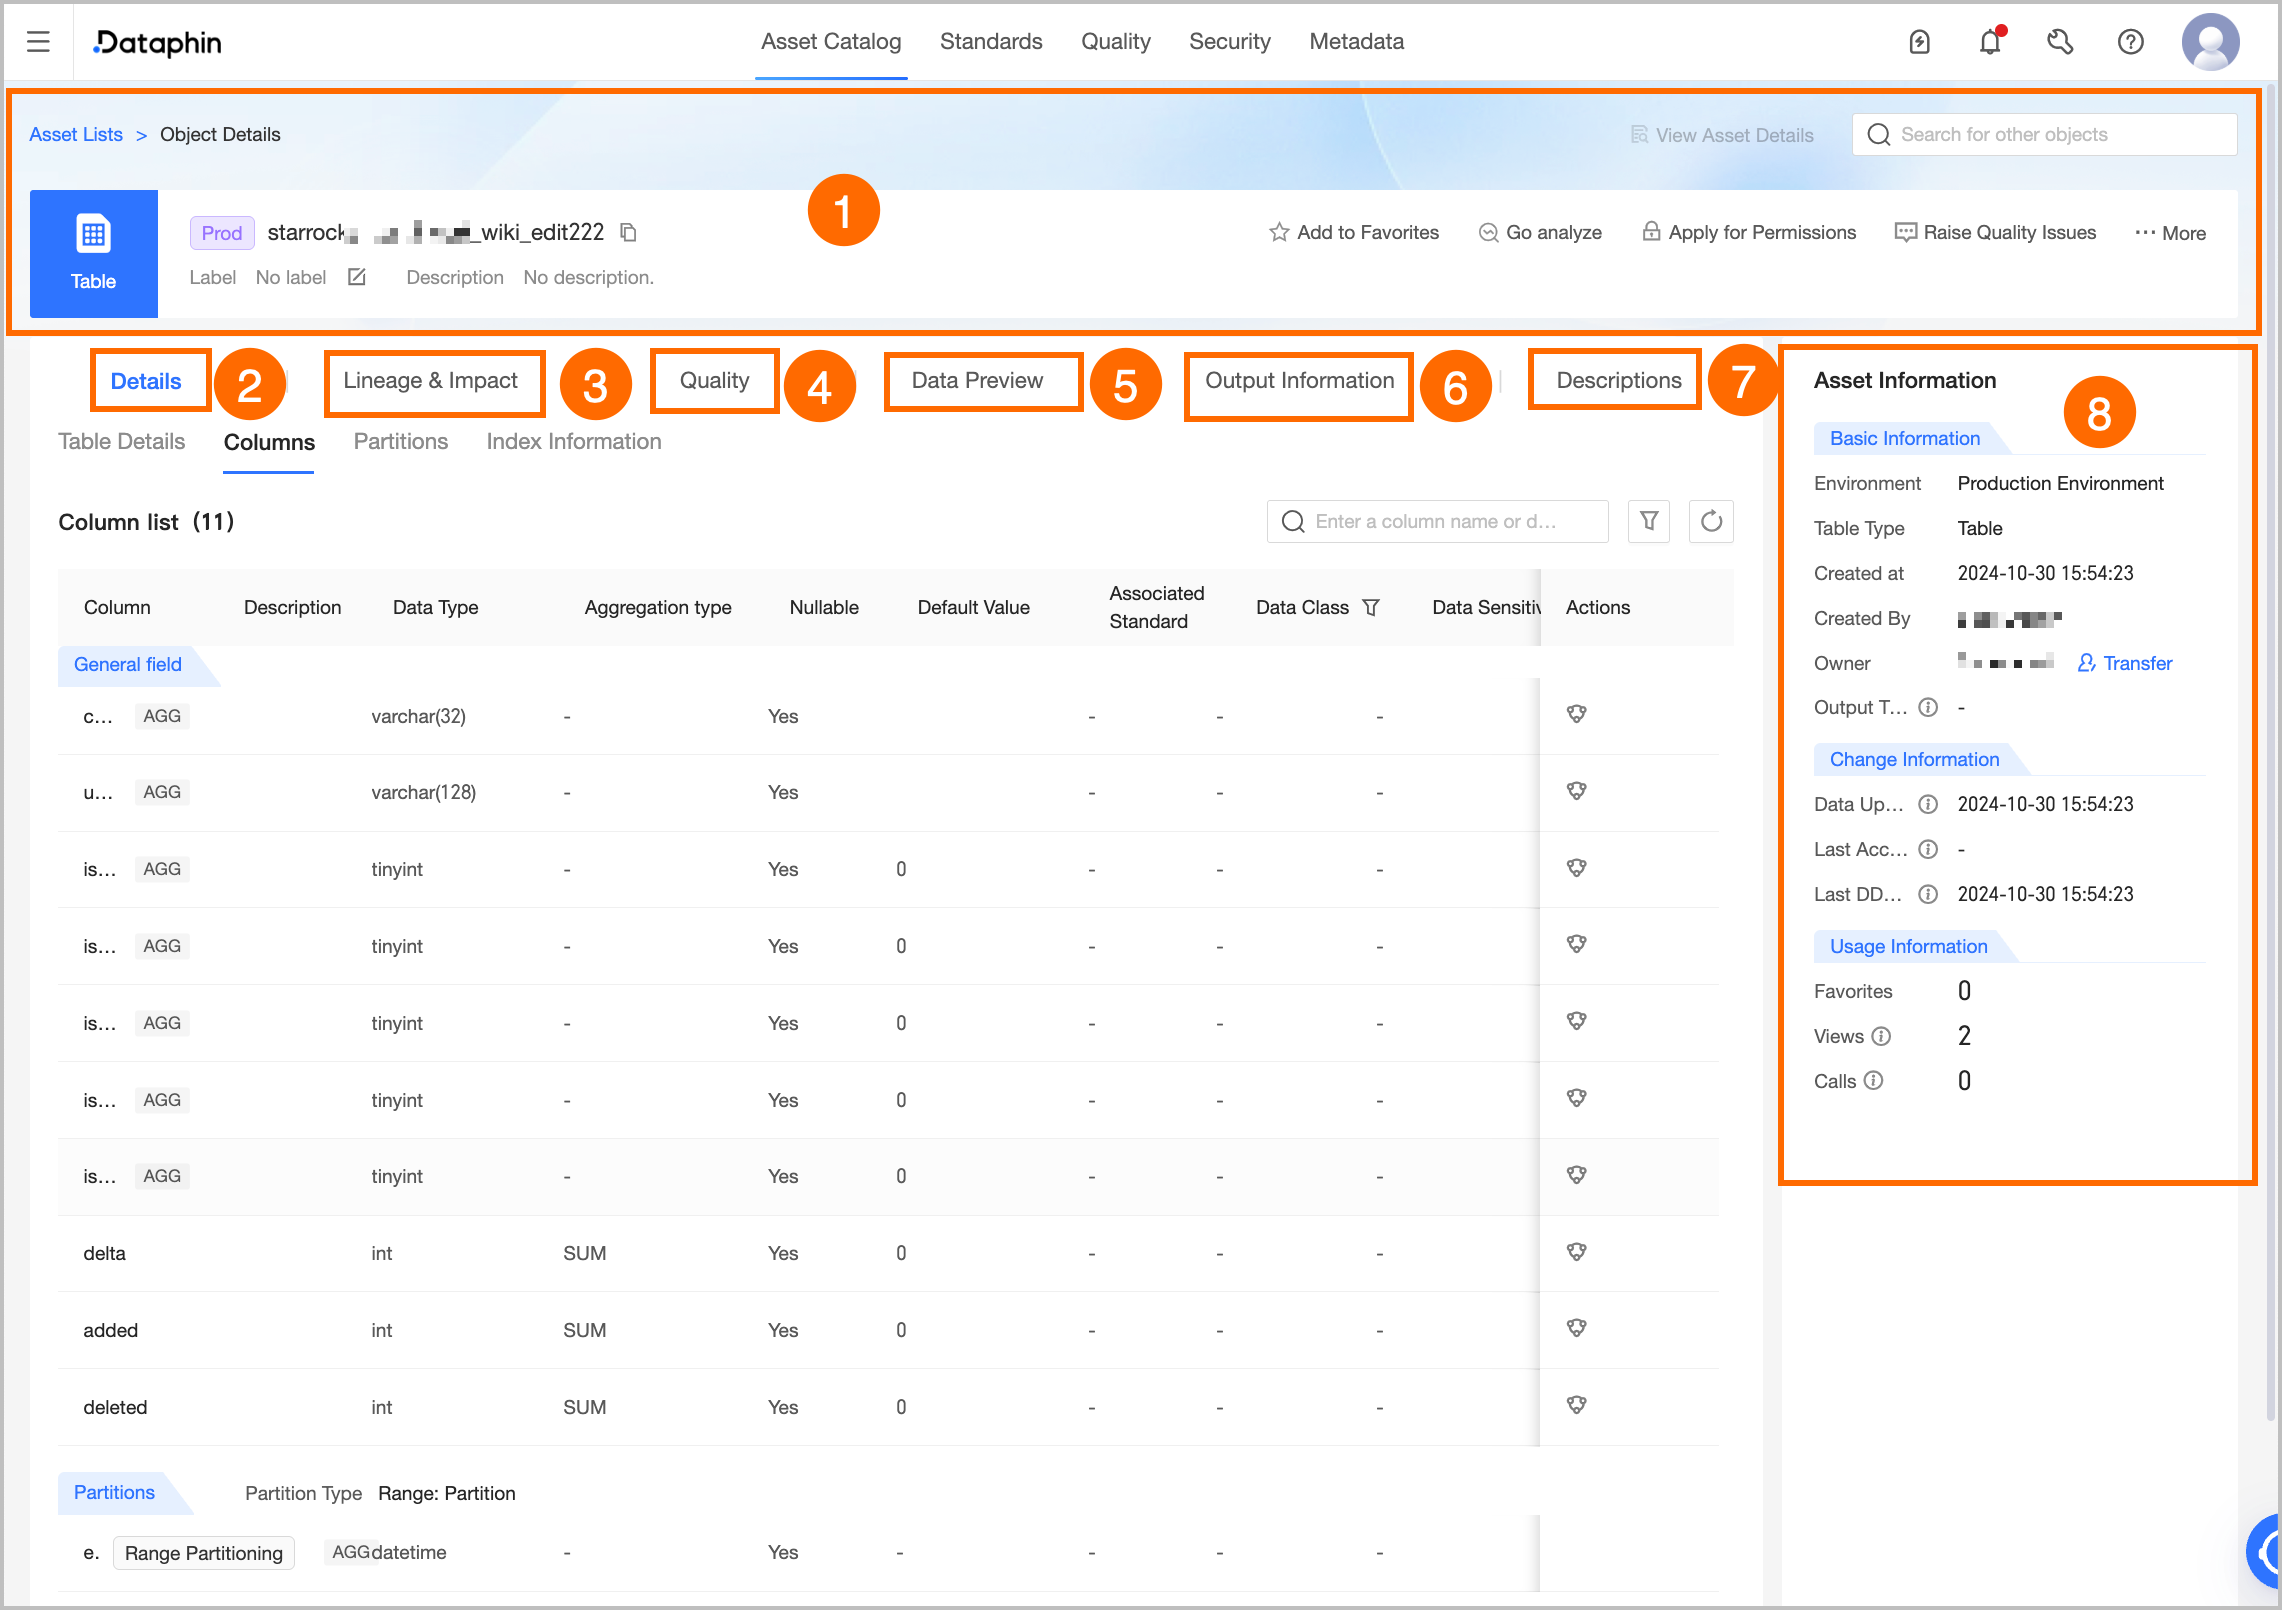
Task: Open the Data Class column filter
Action: point(1371,607)
